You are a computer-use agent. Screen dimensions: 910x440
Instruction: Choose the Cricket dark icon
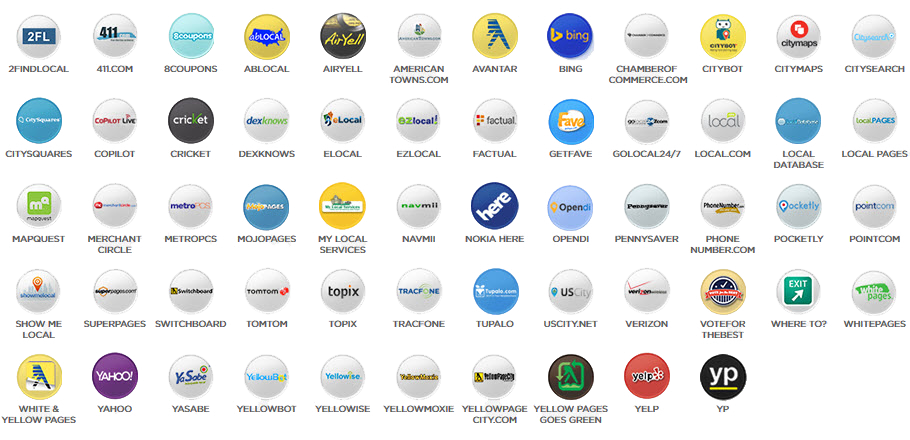click(191, 121)
